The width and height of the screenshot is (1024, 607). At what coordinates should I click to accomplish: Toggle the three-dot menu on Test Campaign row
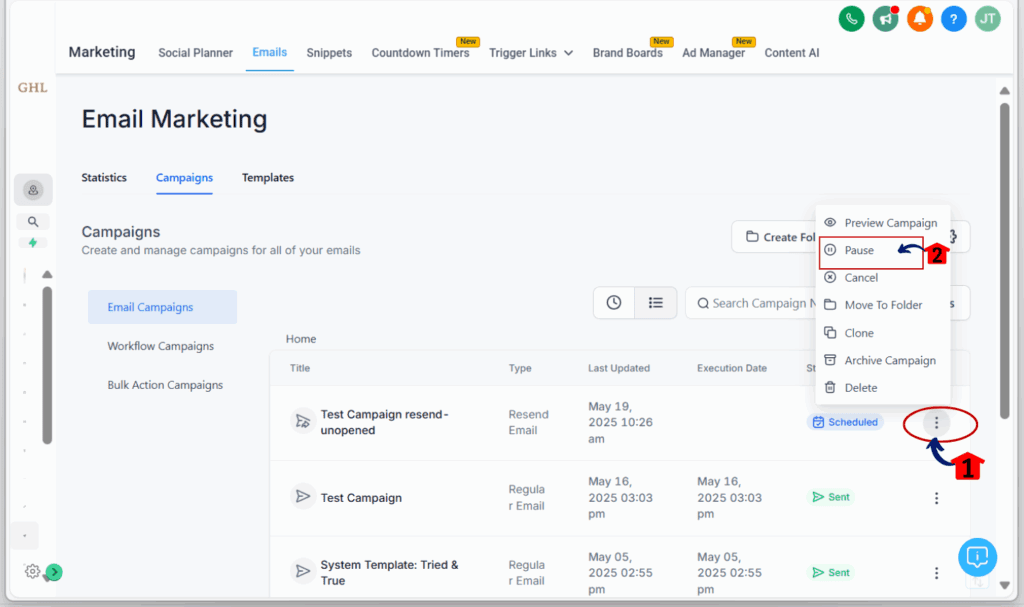[936, 497]
